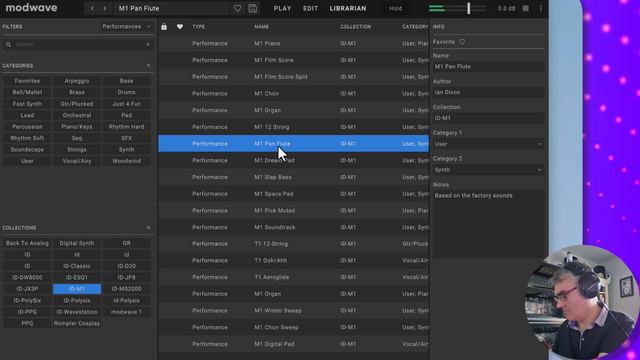Switch to EDIT tab
Screen dimensions: 640x360
coord(310,8)
